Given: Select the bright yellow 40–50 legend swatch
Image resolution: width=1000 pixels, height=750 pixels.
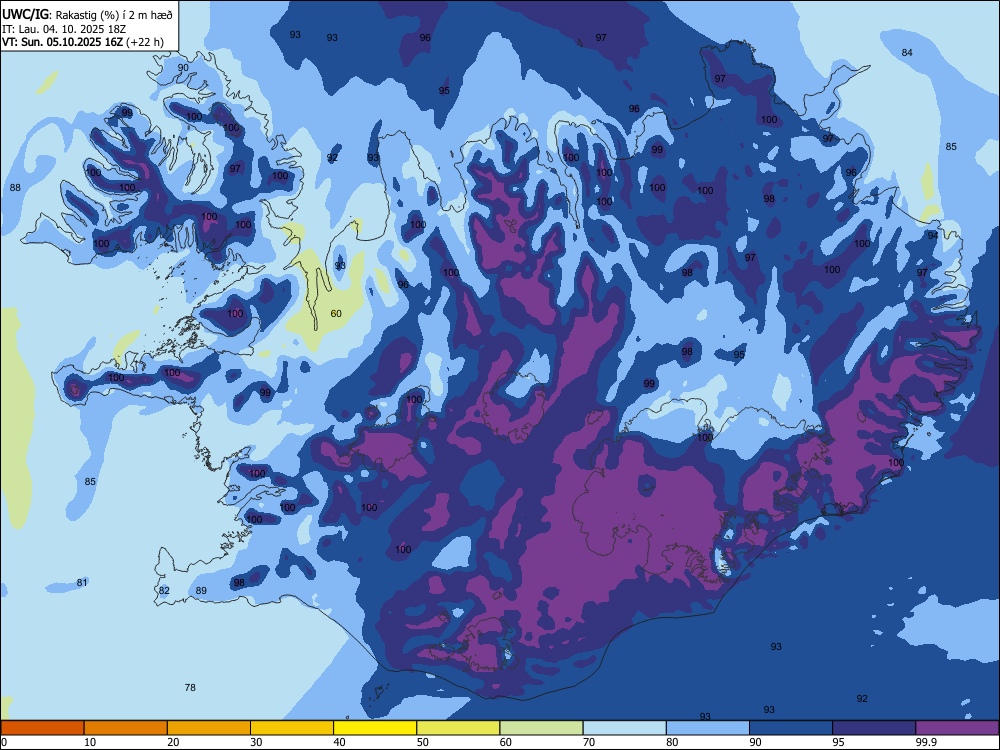Looking at the screenshot, I should click(375, 728).
